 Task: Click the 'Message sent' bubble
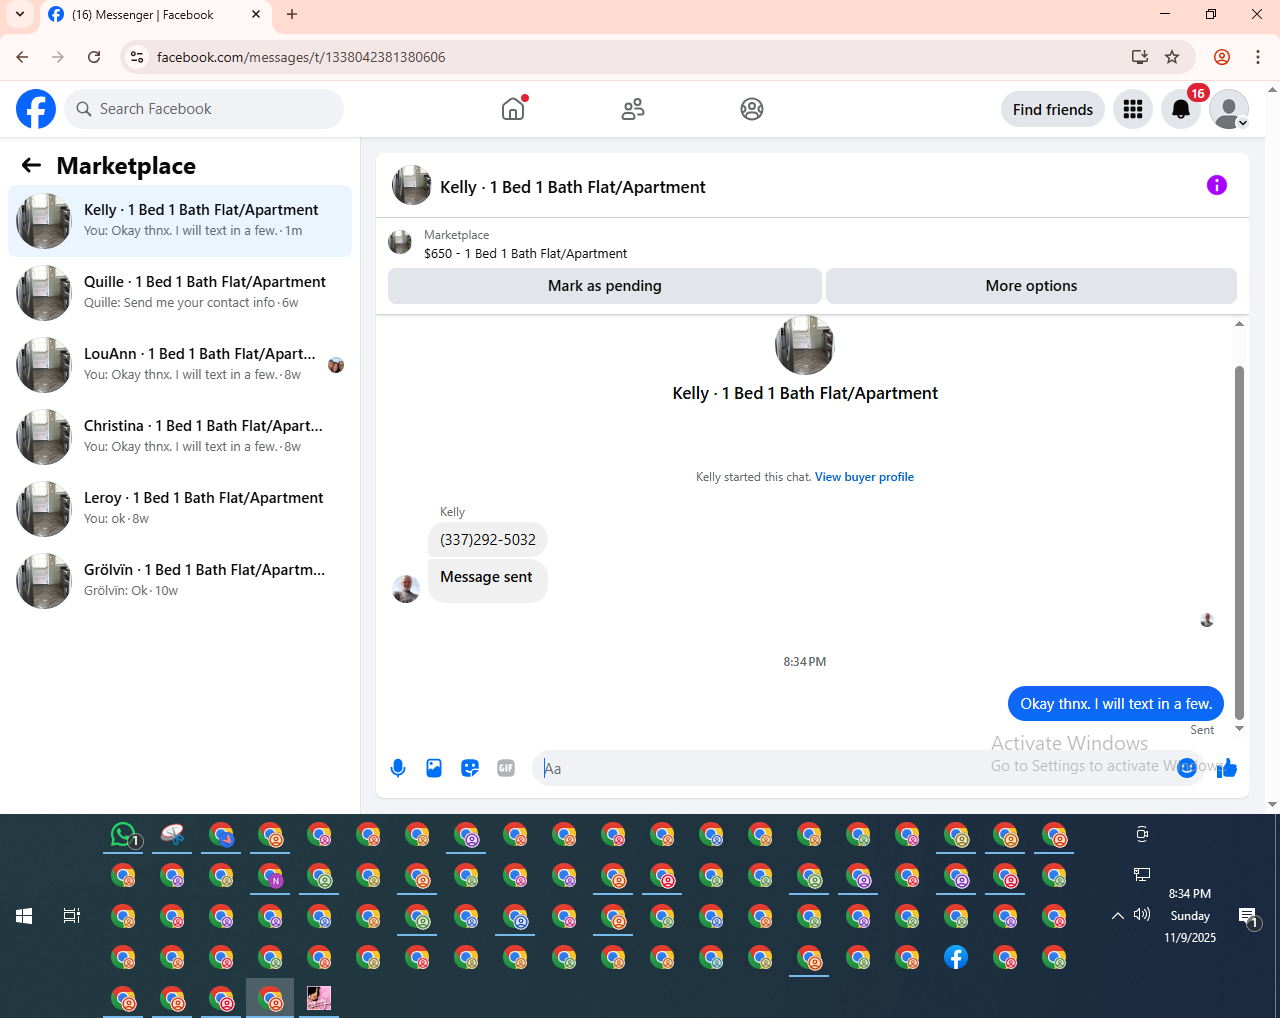[x=488, y=580]
